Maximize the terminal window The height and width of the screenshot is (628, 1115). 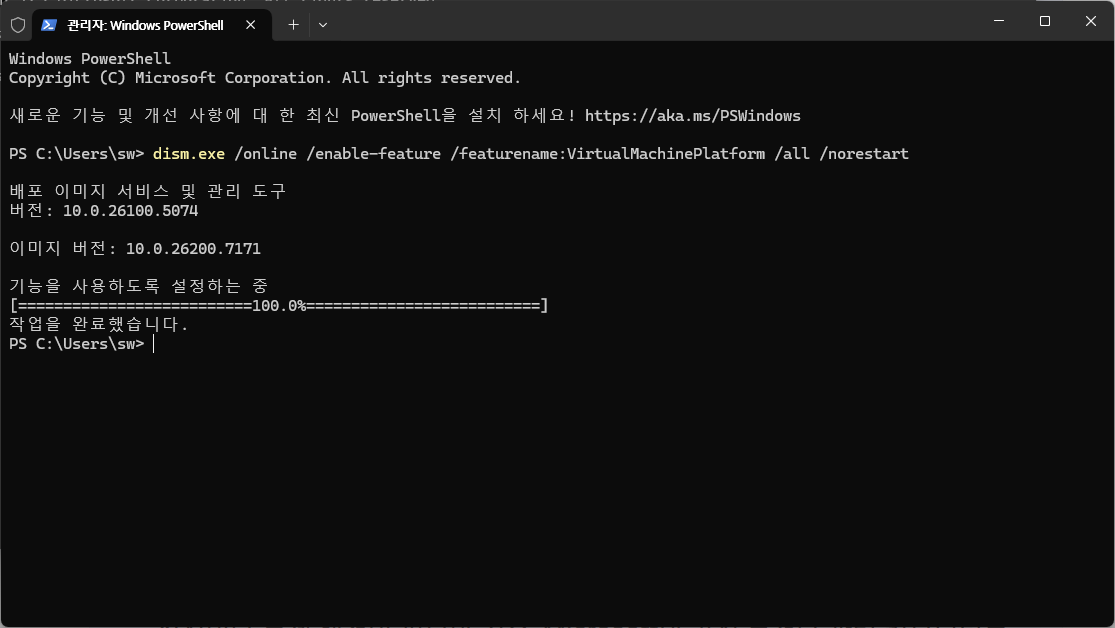point(1045,21)
